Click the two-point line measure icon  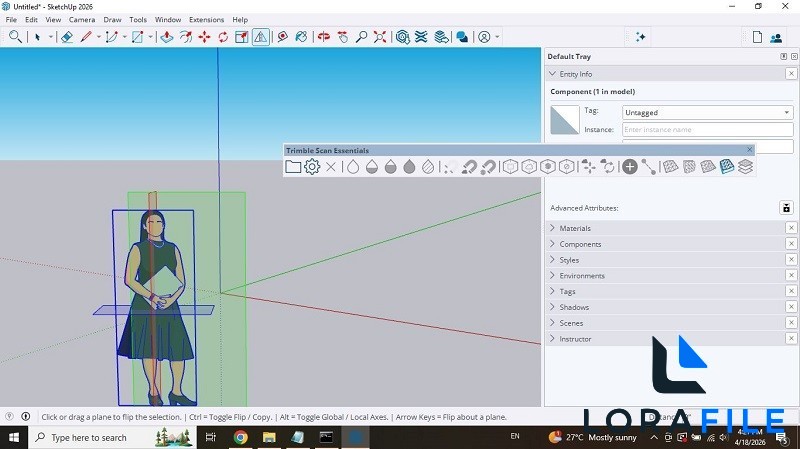click(648, 167)
